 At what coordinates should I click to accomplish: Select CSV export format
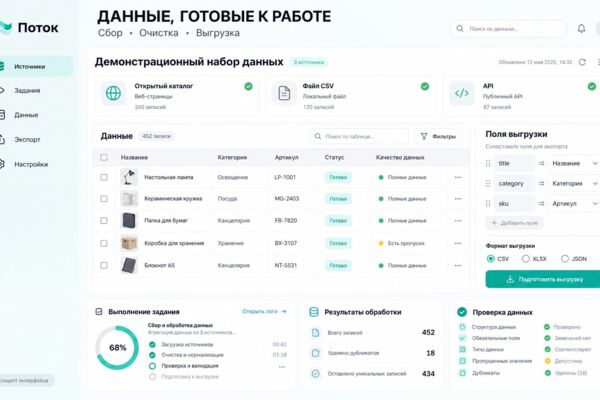click(490, 259)
